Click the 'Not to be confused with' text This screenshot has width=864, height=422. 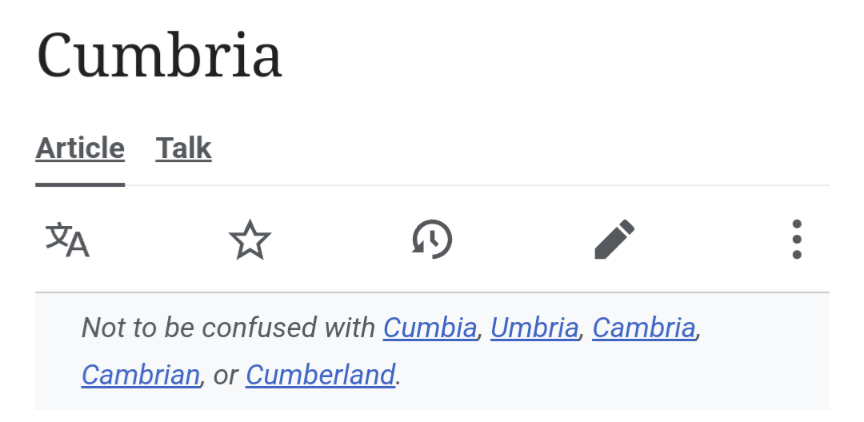pyautogui.click(x=230, y=327)
